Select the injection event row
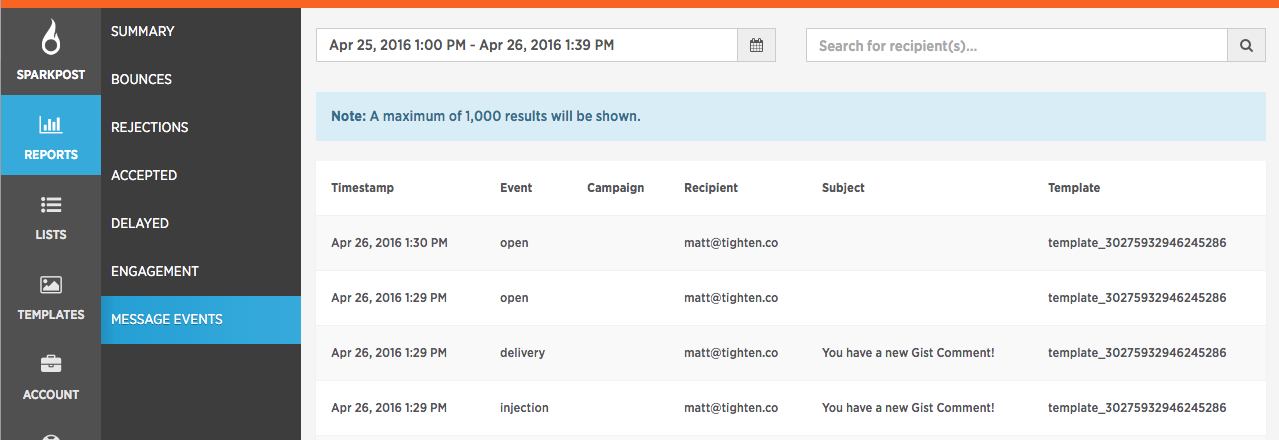The height and width of the screenshot is (440, 1279). tap(790, 408)
